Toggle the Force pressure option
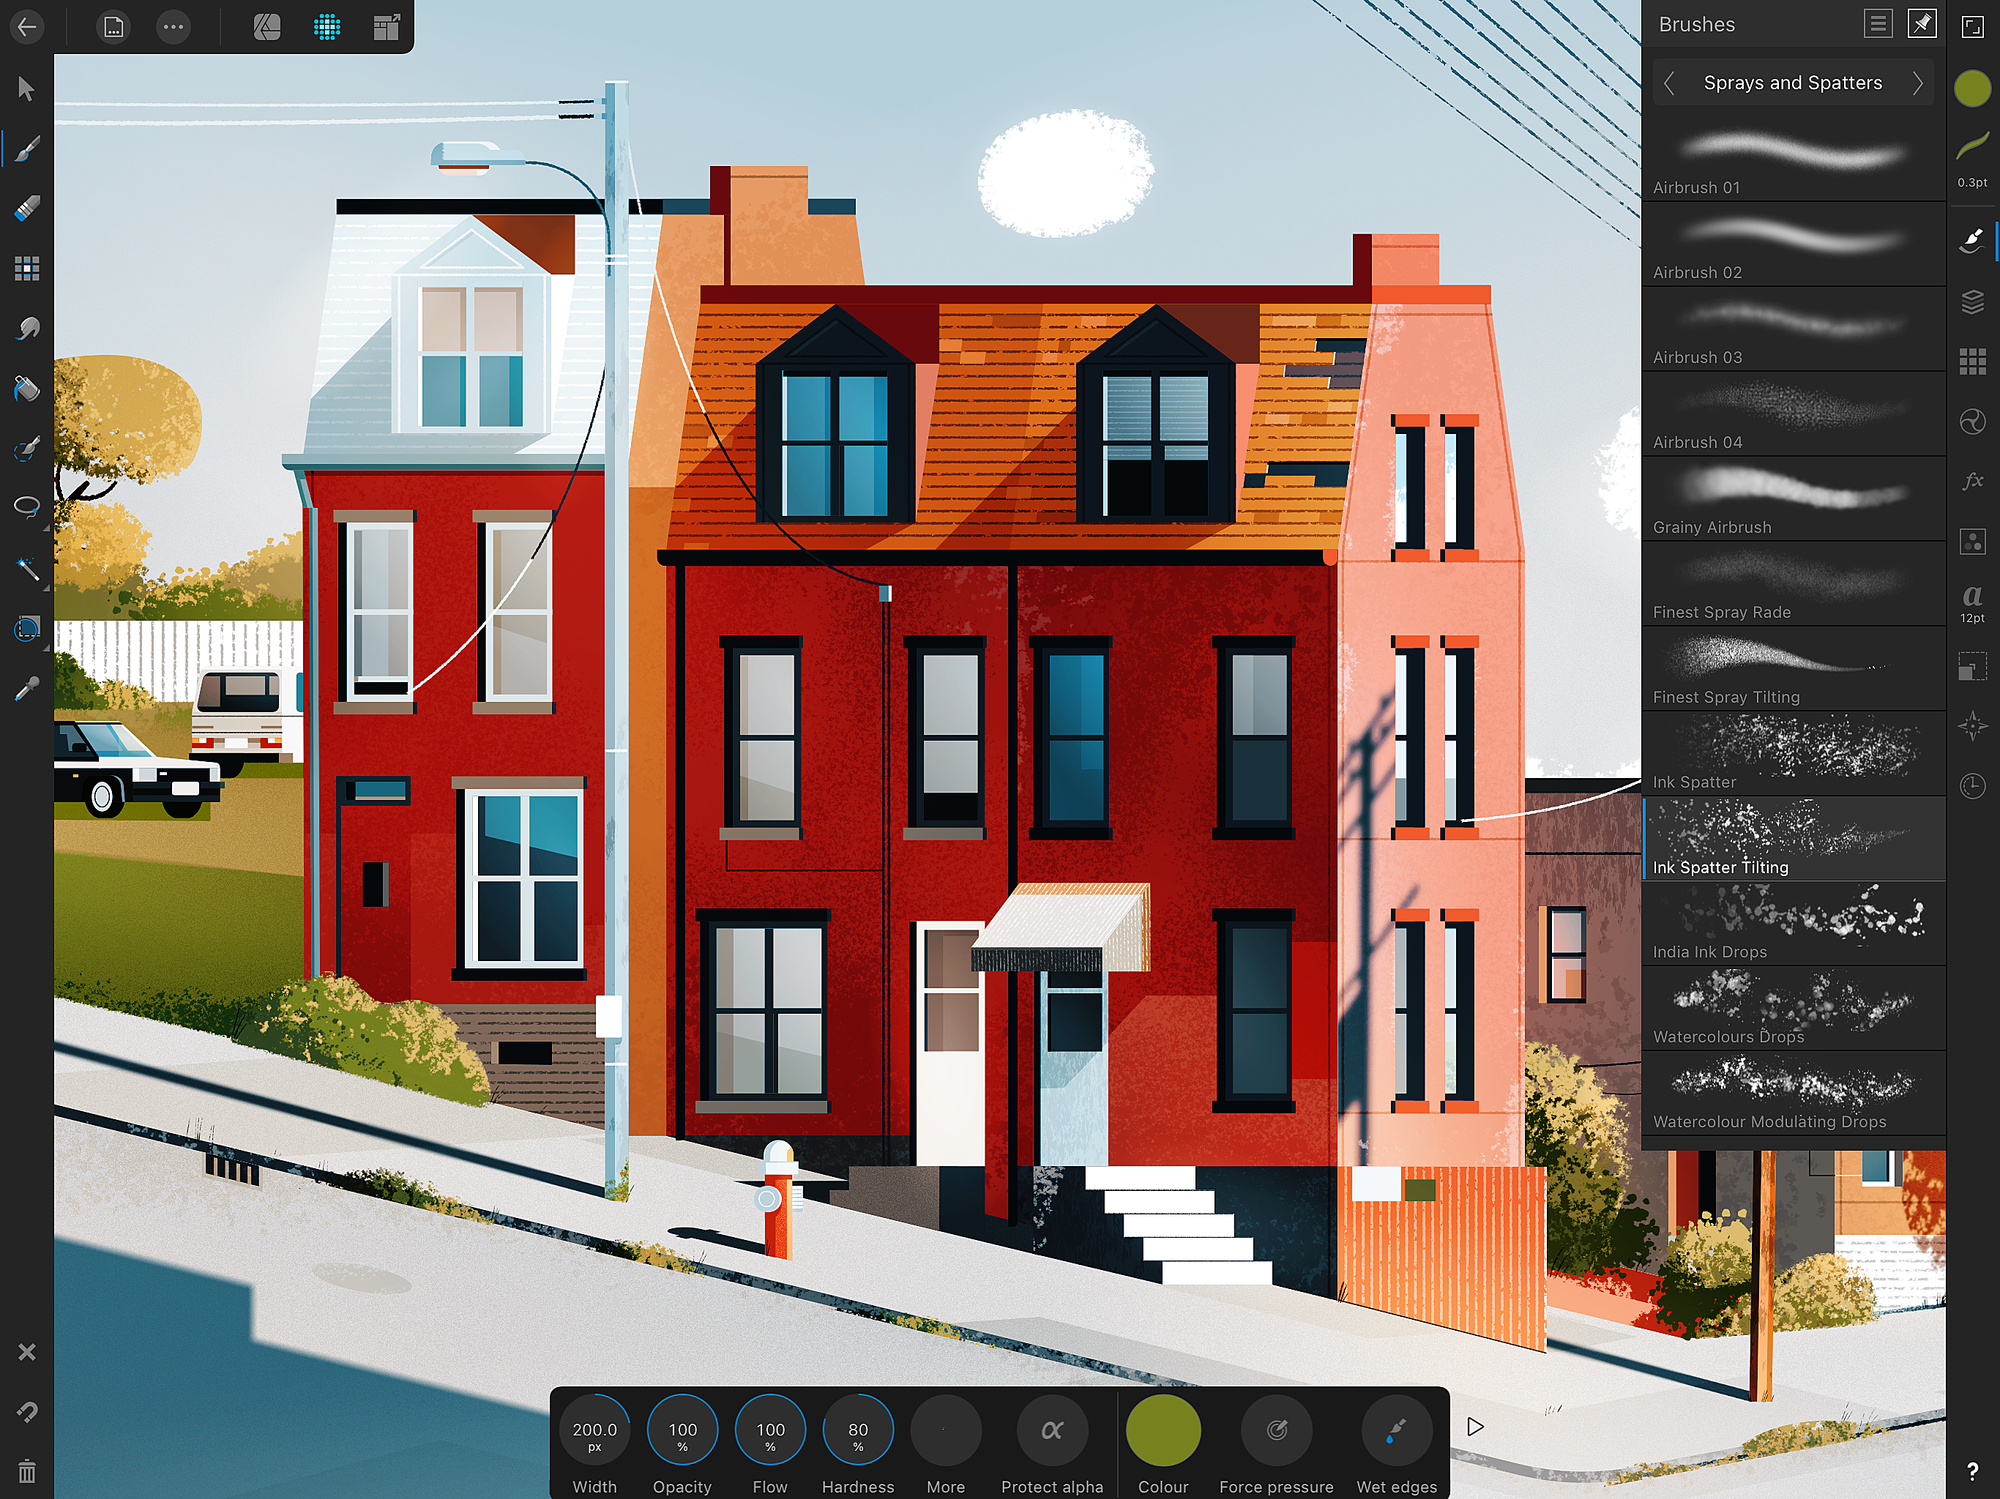 pyautogui.click(x=1276, y=1431)
